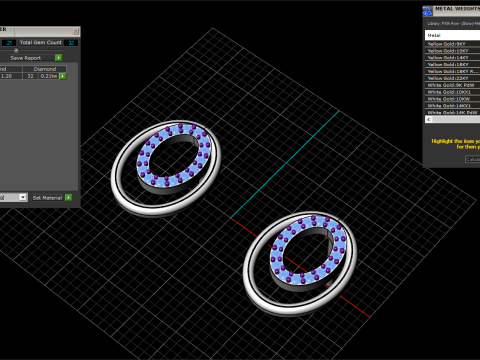Click the slider handle under Total Gem Count
This screenshot has width=480, height=360.
(x=16, y=51)
